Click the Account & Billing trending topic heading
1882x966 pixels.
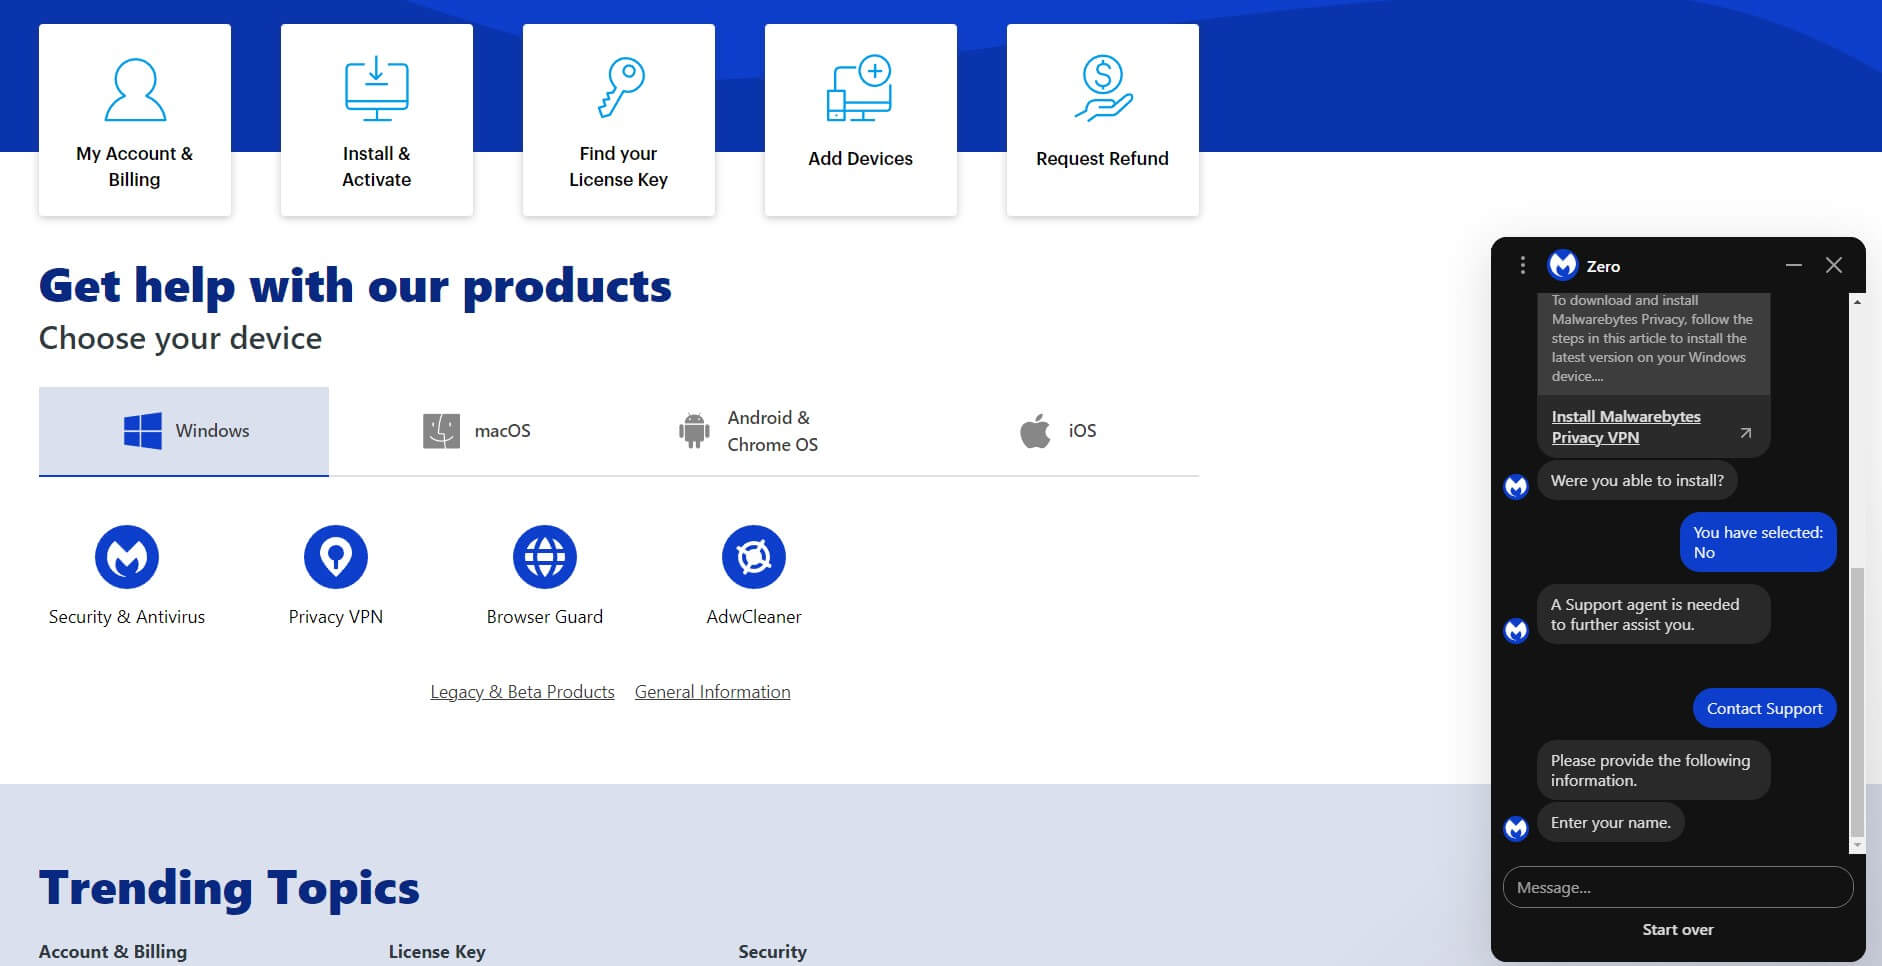point(113,952)
